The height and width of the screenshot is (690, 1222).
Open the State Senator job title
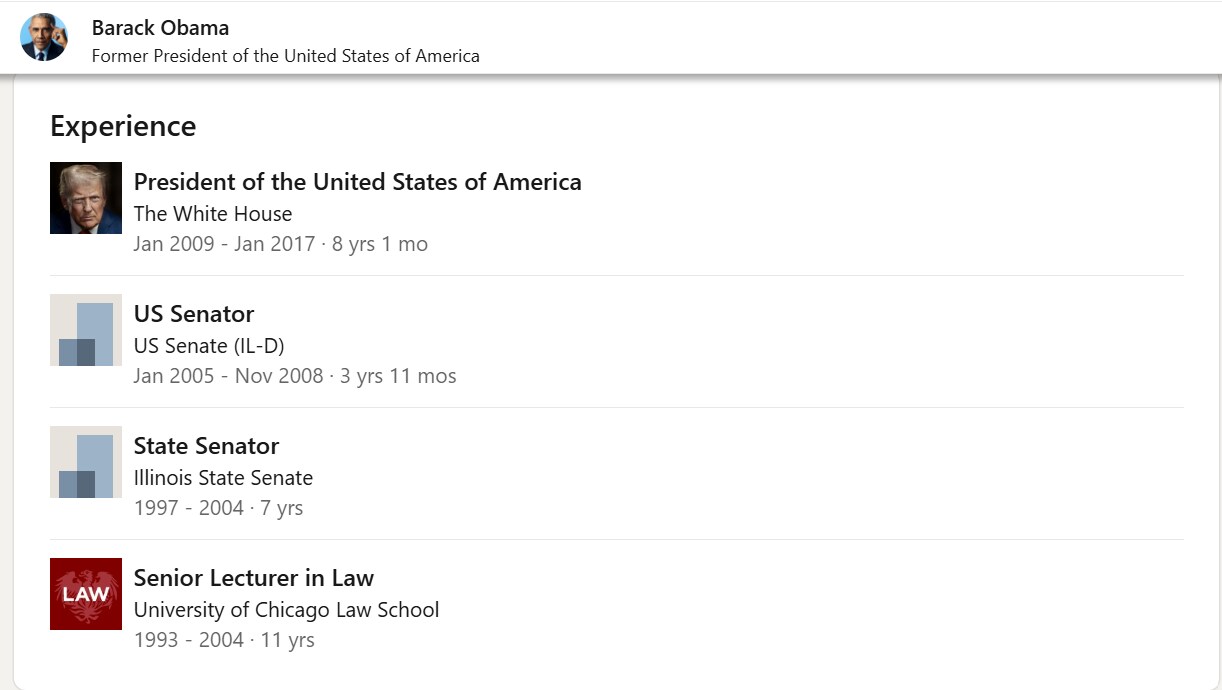[x=206, y=446]
